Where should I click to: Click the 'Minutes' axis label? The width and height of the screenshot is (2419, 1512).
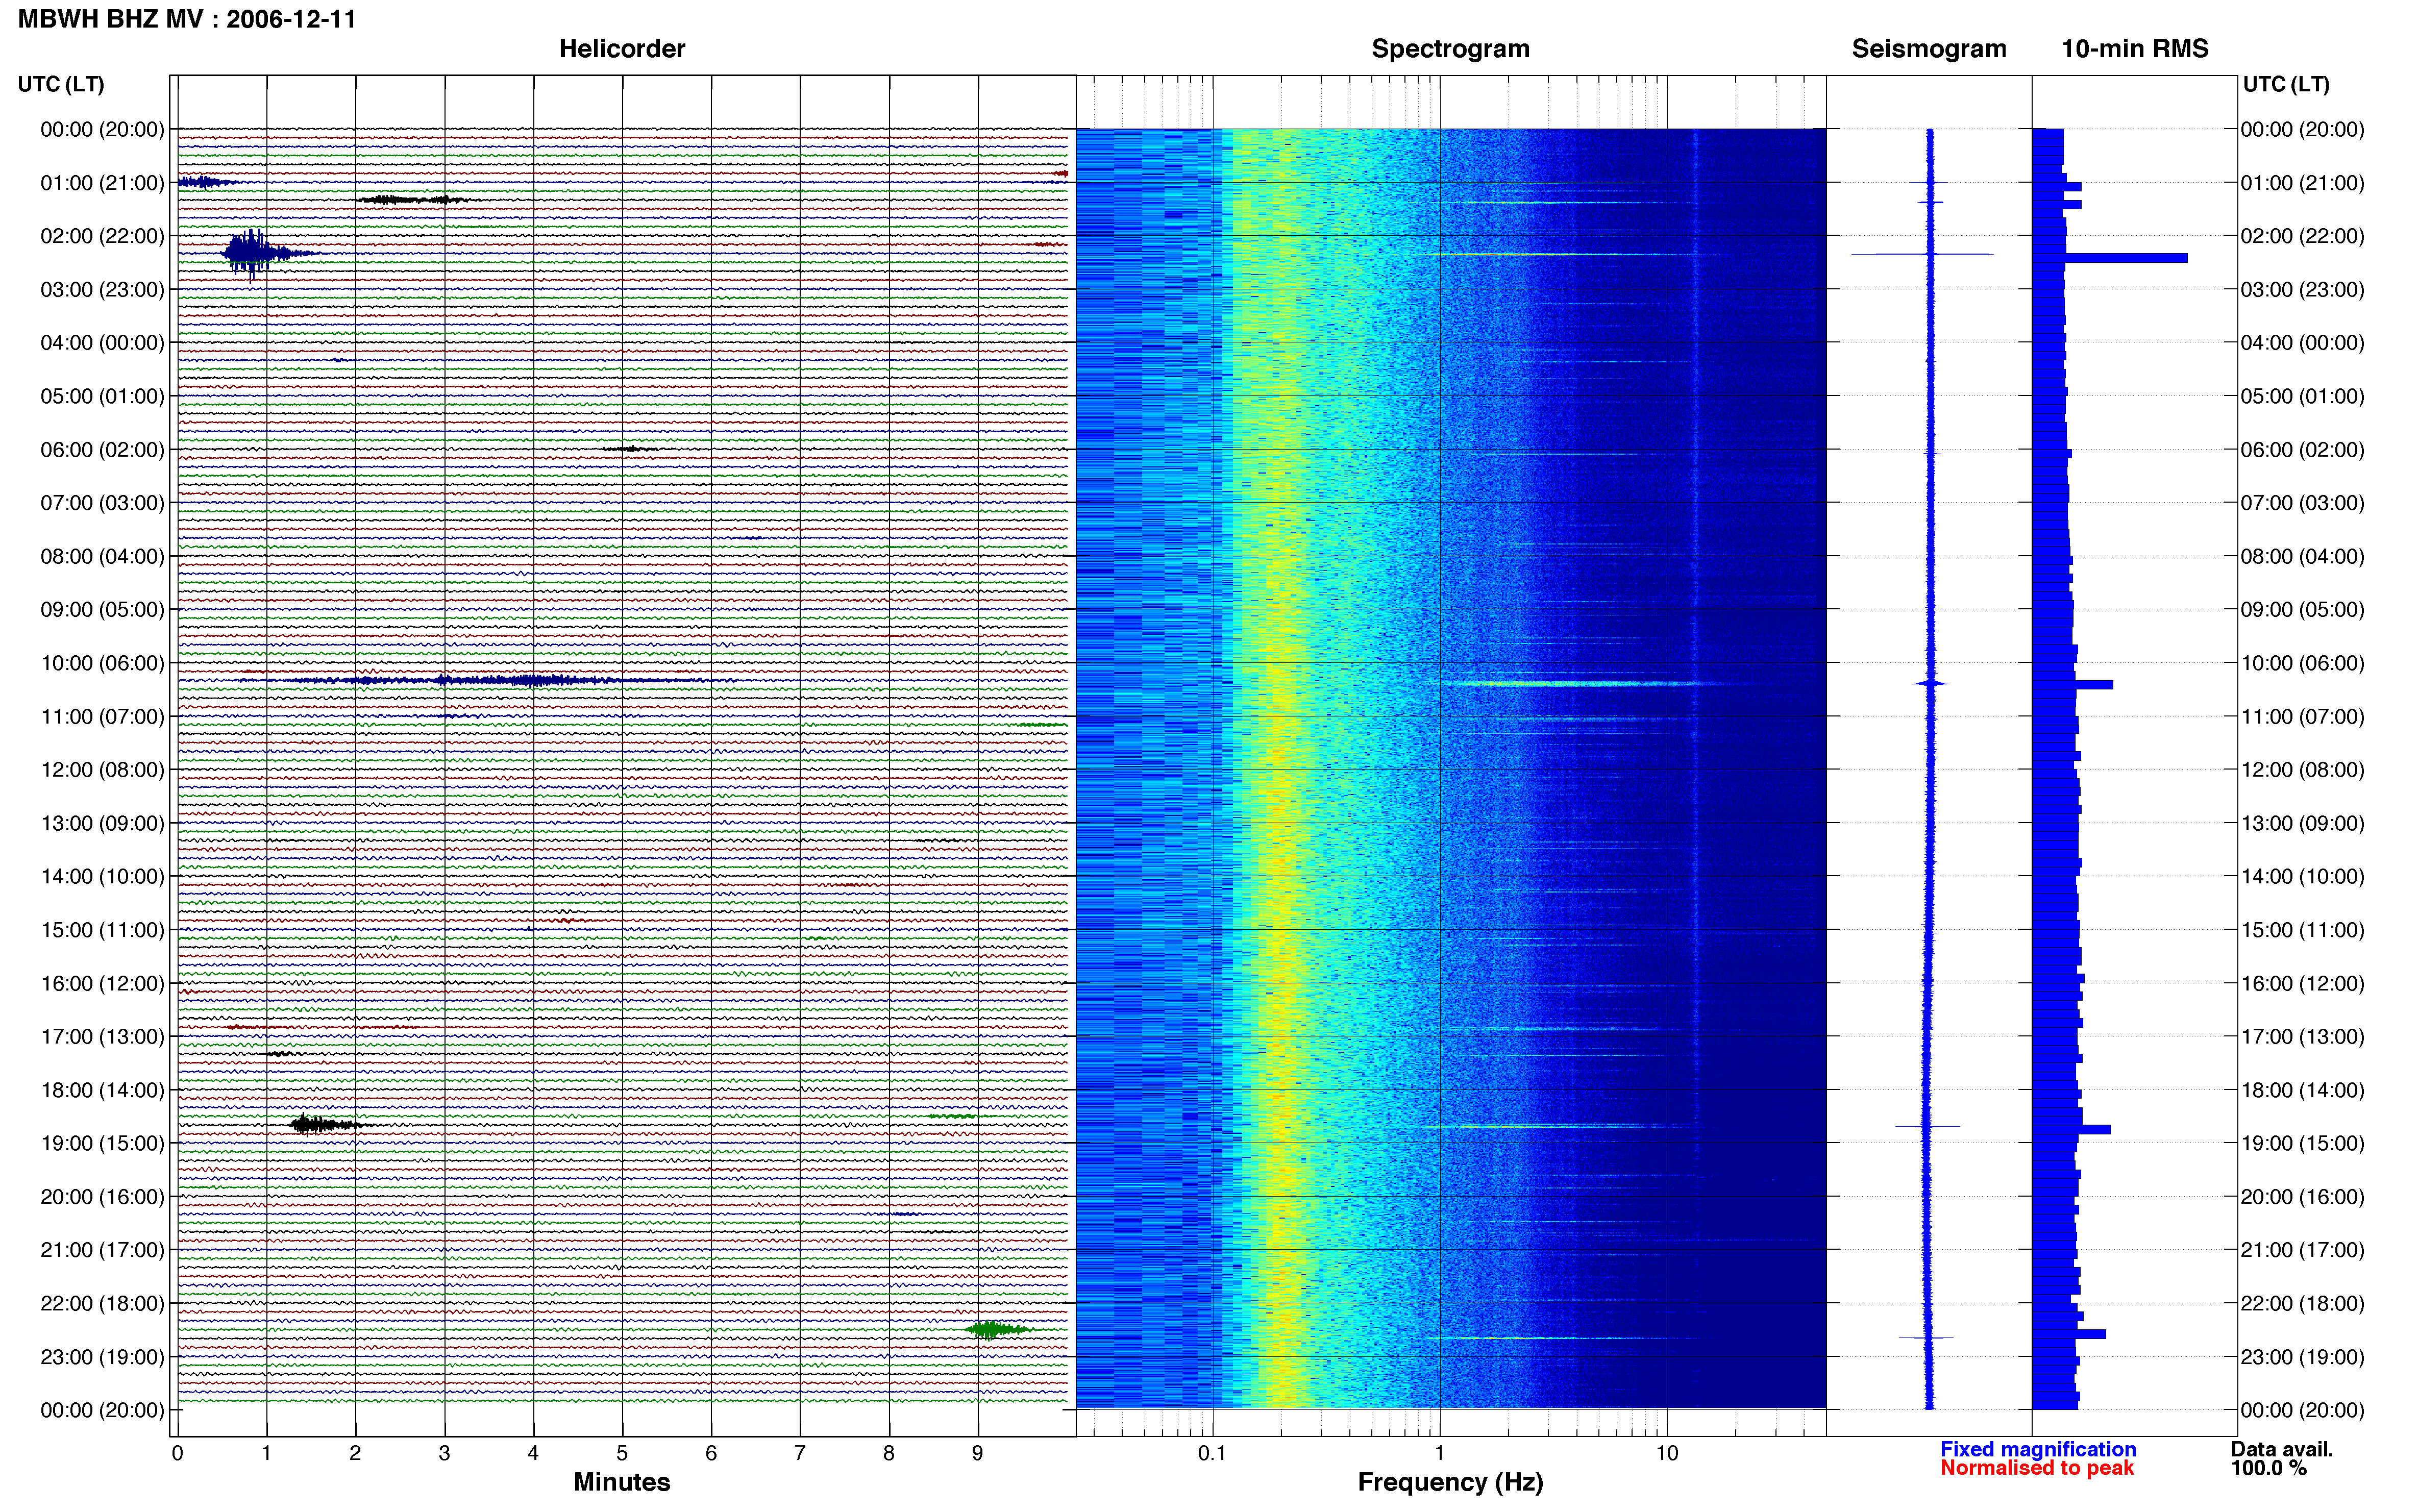pyautogui.click(x=622, y=1482)
